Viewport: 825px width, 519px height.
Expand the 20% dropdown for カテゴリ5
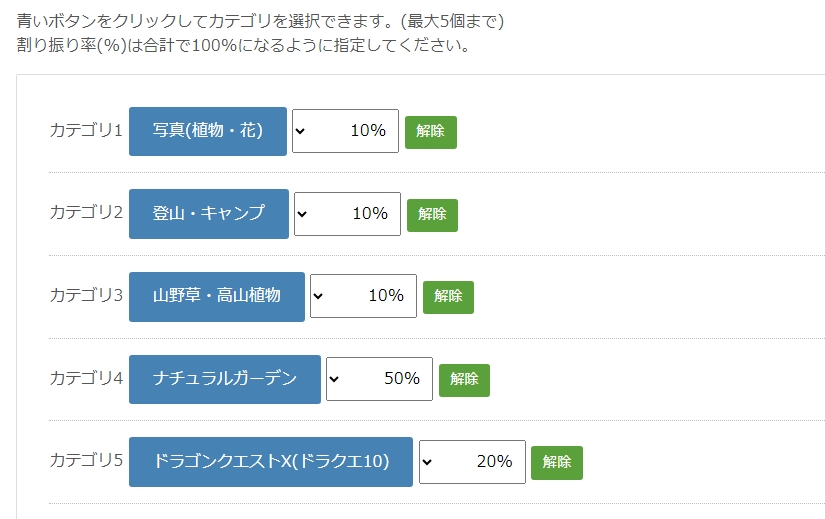click(x=472, y=461)
